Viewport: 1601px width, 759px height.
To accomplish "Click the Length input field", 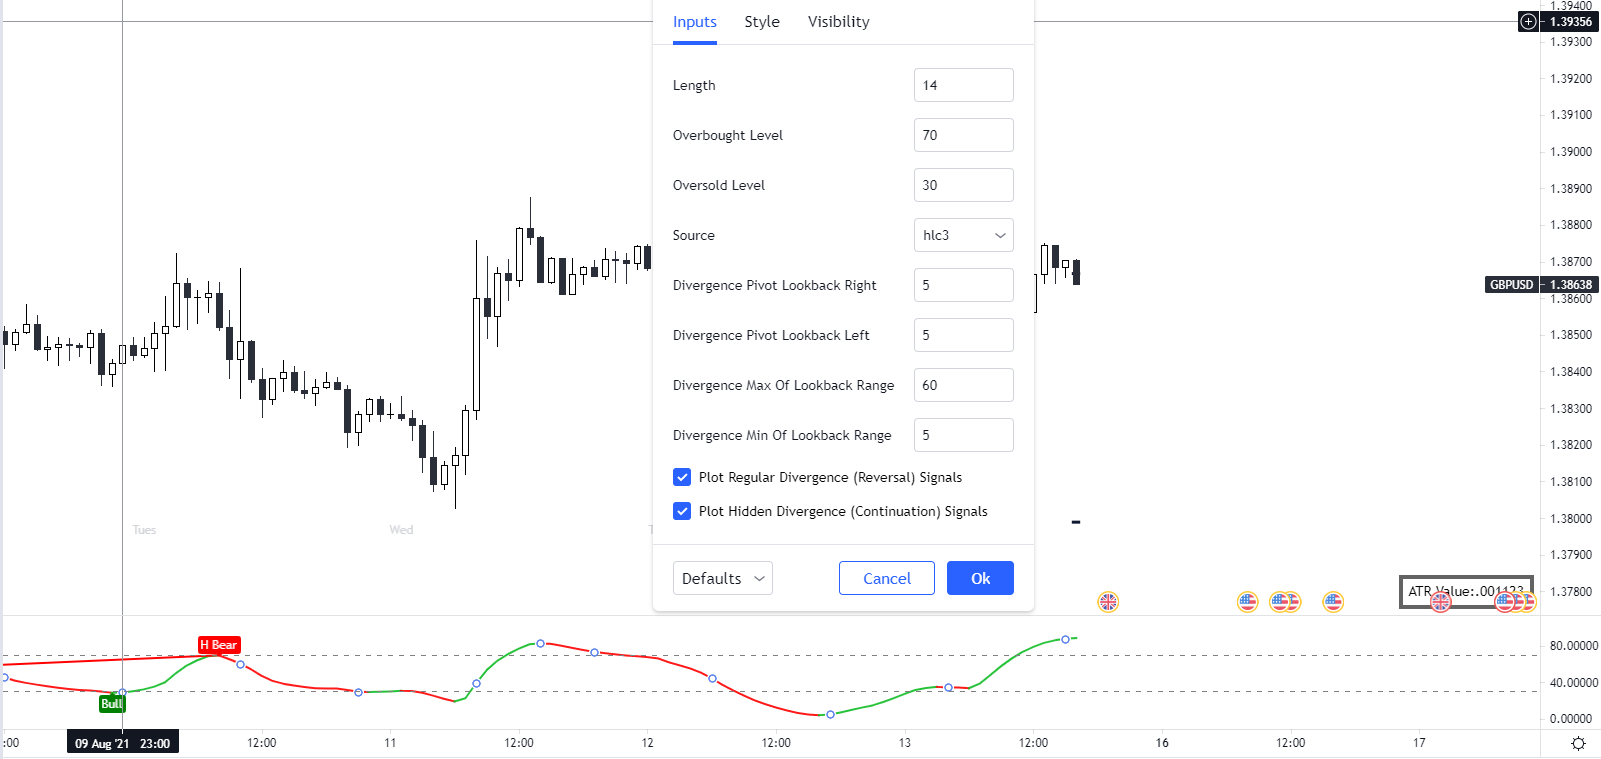I will coord(963,85).
